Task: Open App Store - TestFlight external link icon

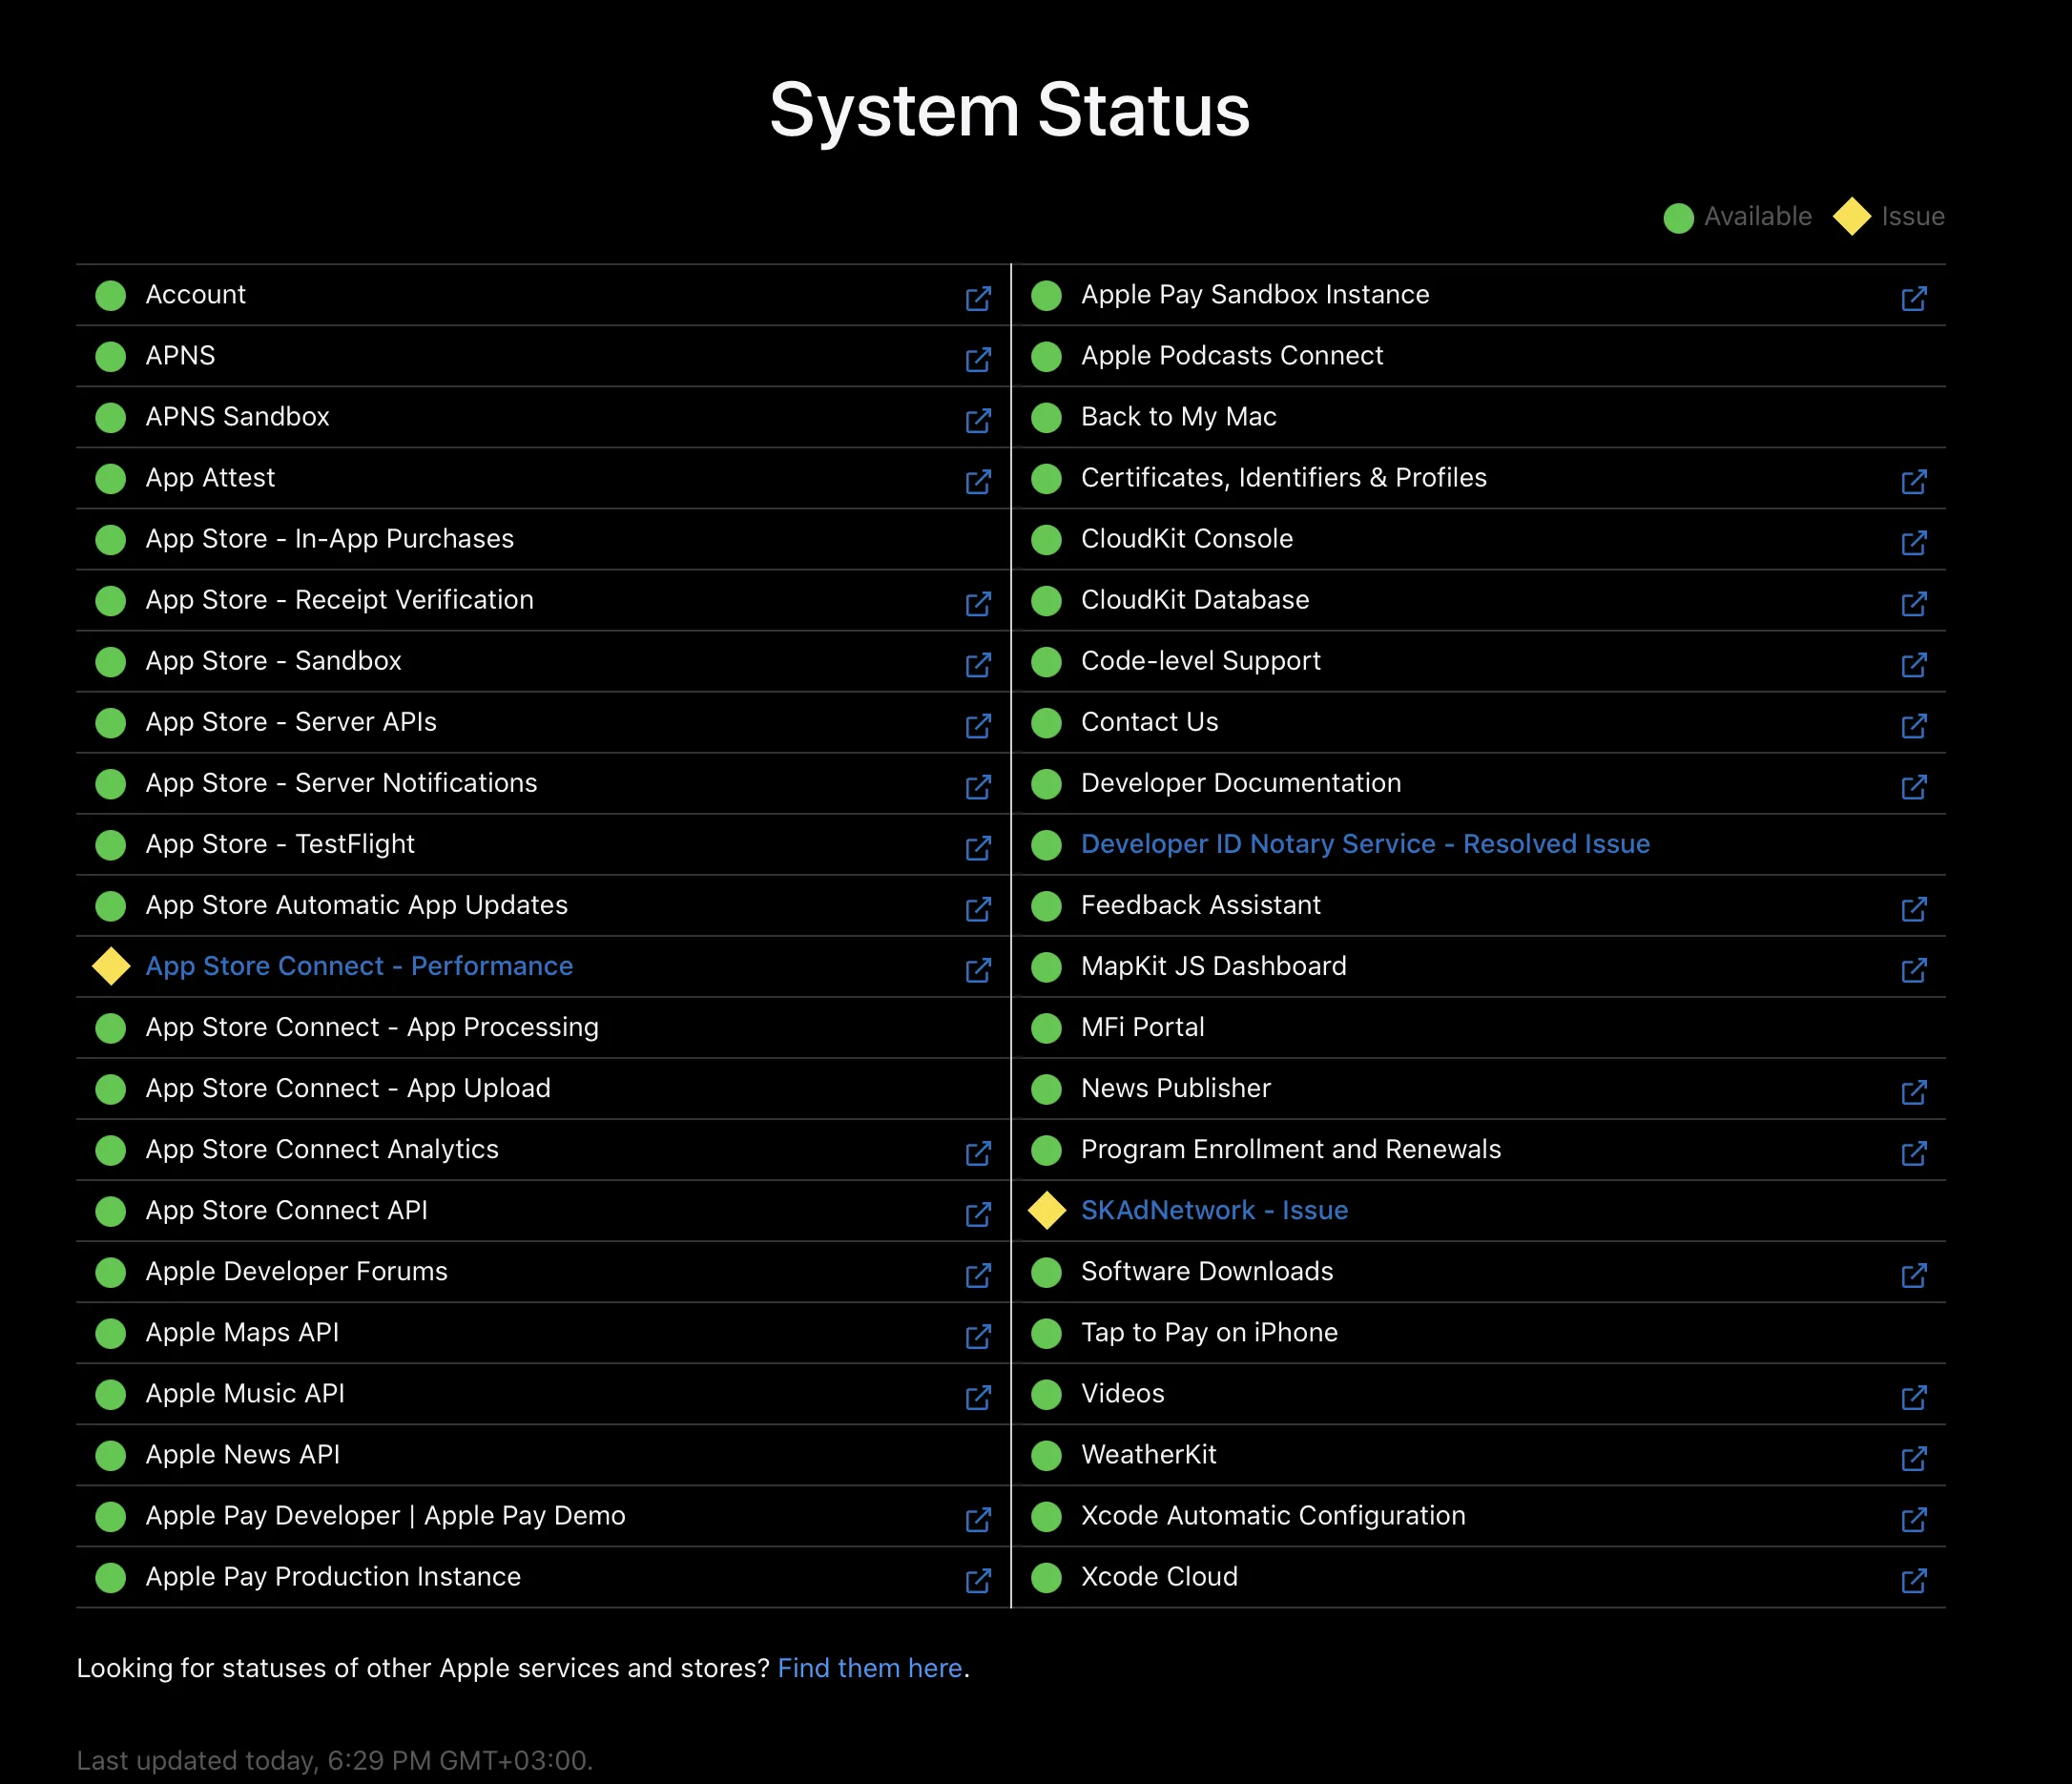Action: tap(978, 848)
